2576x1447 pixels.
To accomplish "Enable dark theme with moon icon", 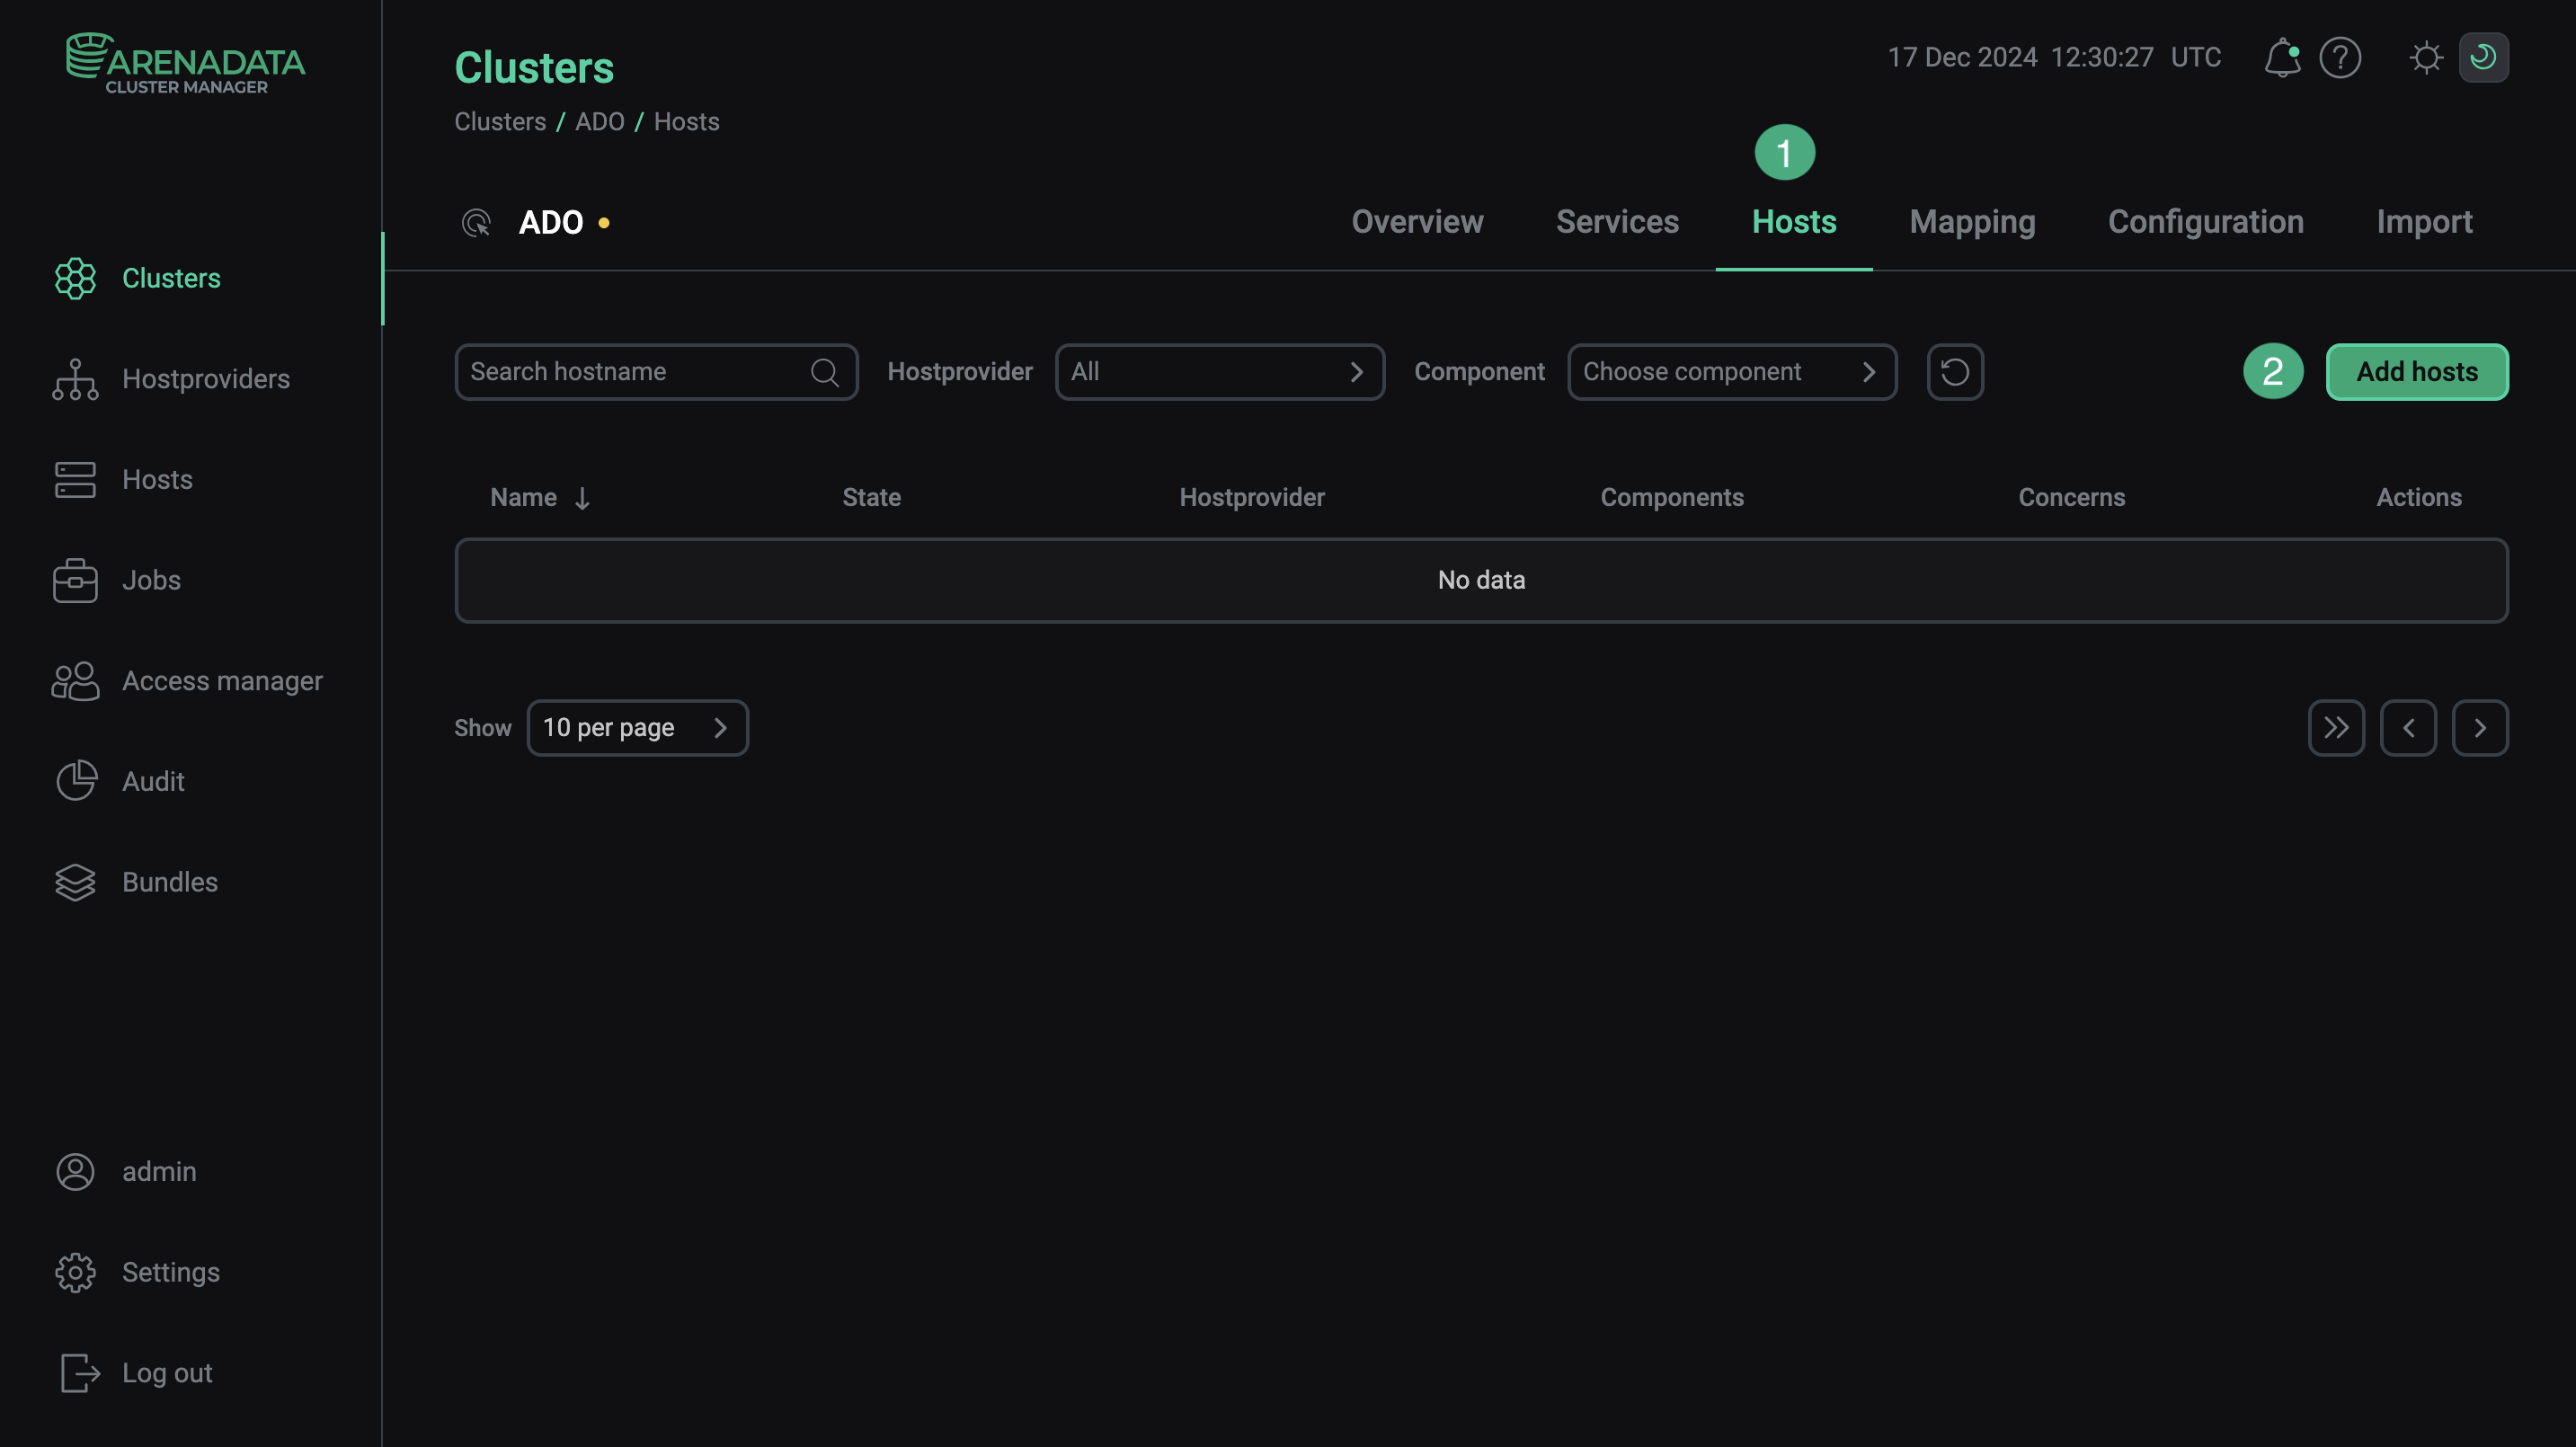I will pyautogui.click(x=2485, y=57).
